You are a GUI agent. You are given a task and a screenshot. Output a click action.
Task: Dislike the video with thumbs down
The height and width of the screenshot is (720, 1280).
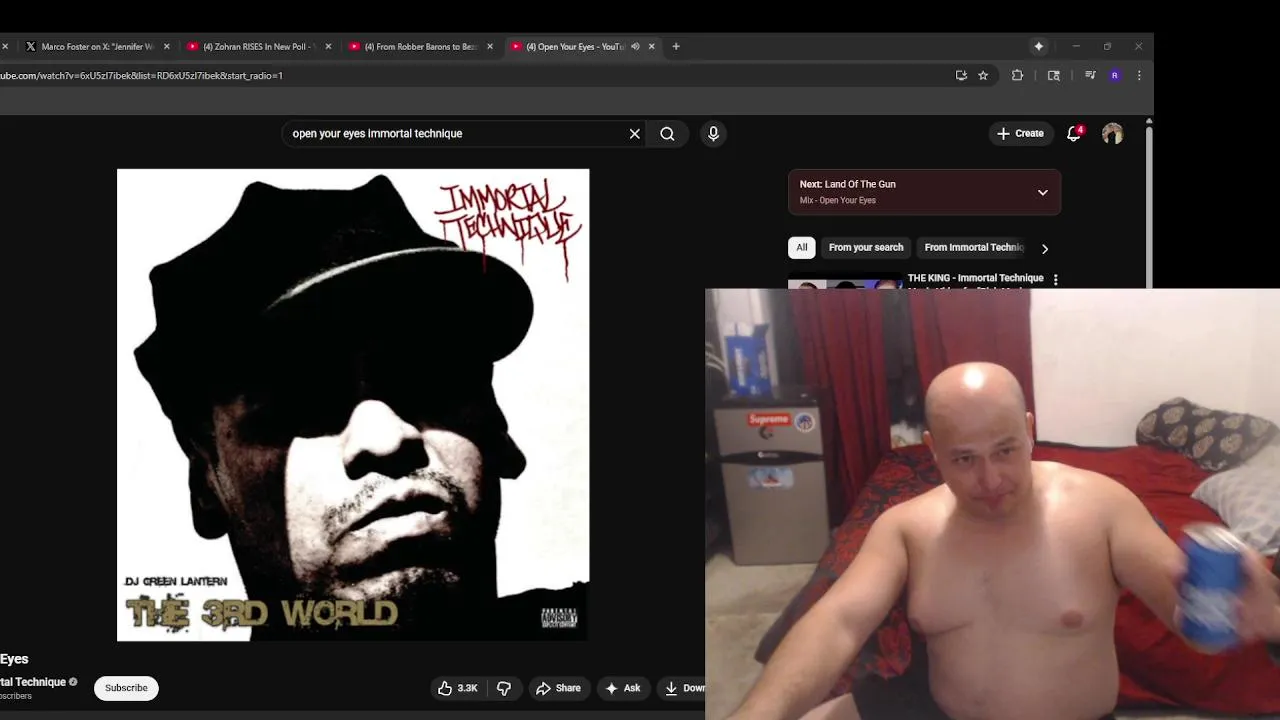tap(504, 688)
